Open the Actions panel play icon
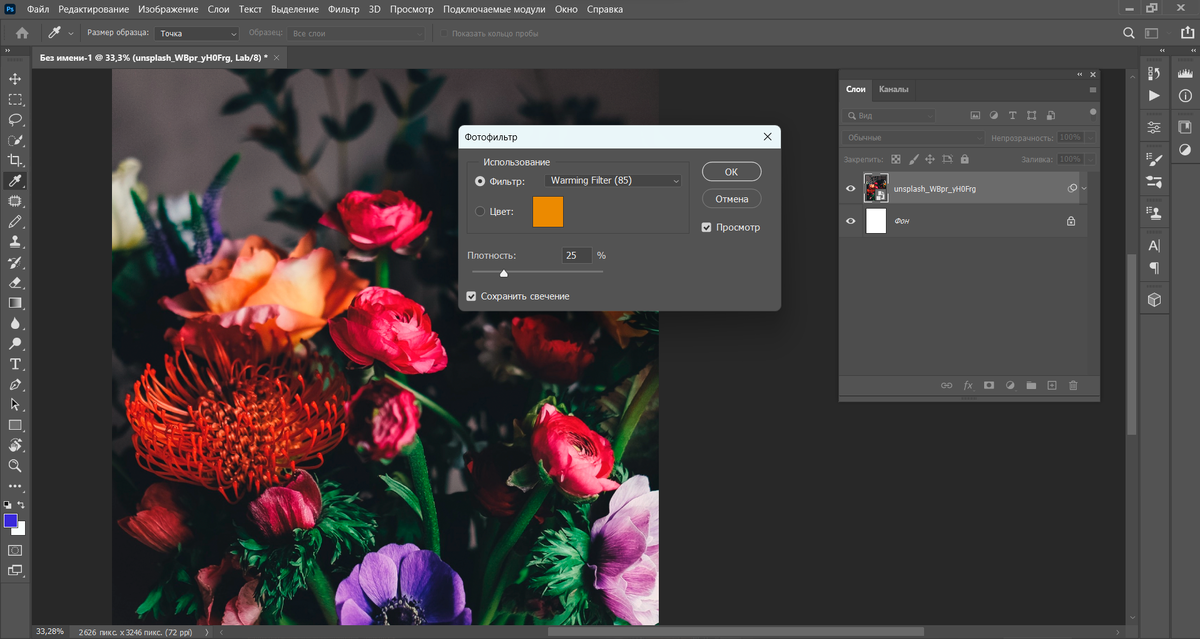1200x639 pixels. [1154, 96]
